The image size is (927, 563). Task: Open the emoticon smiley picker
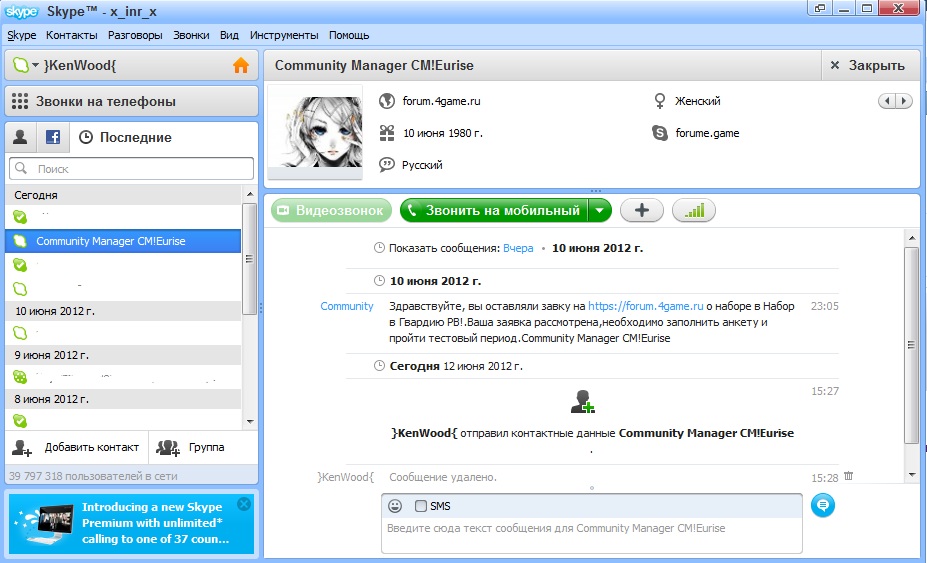pos(395,506)
